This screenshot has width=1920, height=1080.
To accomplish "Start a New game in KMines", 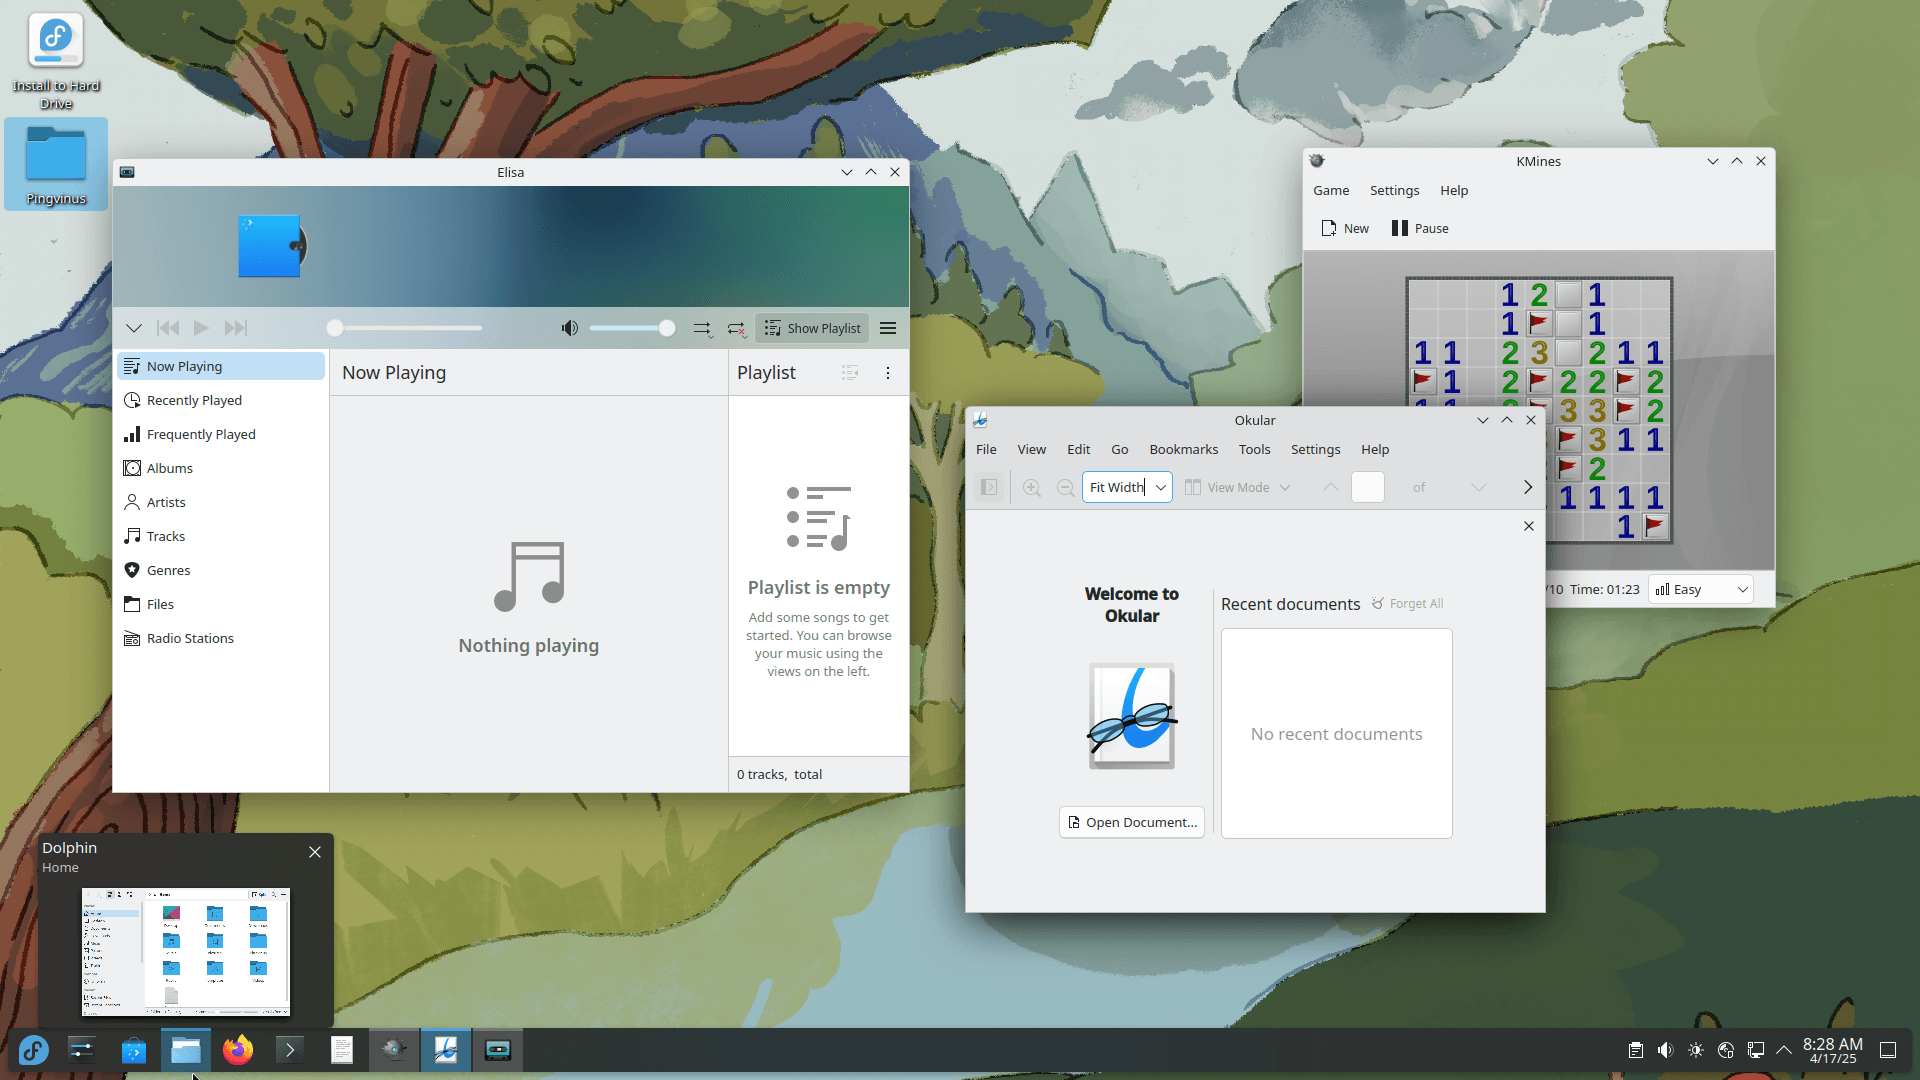I will click(1345, 228).
